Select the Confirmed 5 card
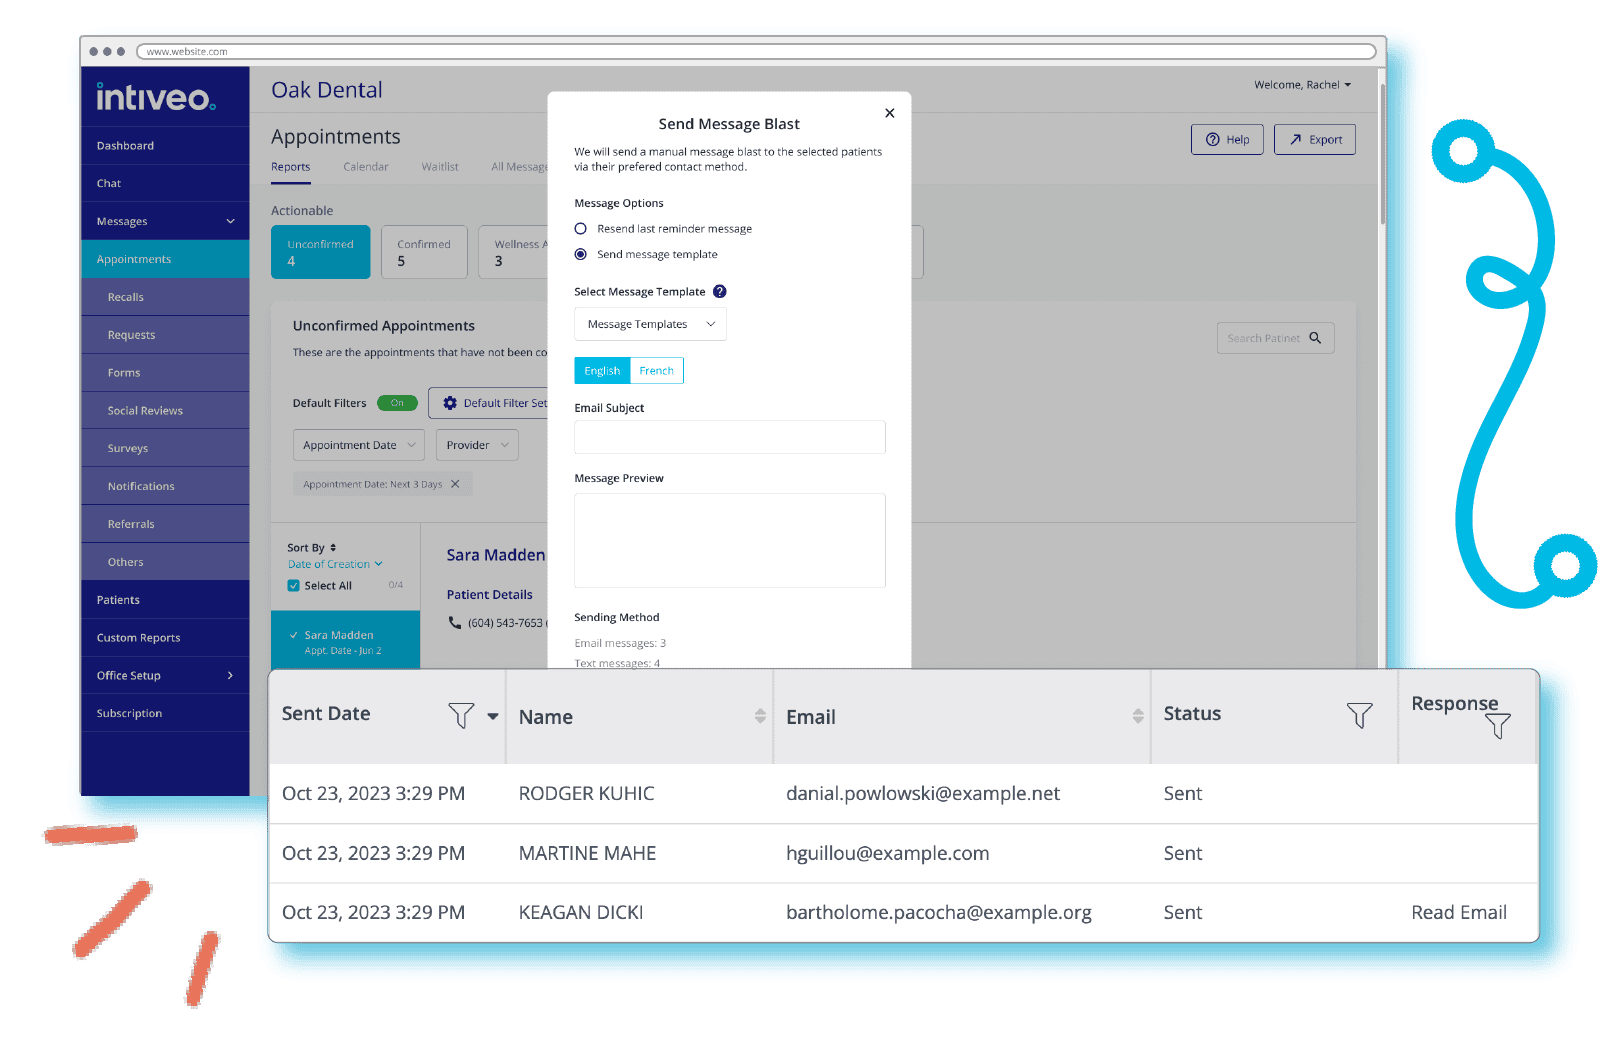Screen dimensions: 1619x1038 click(x=424, y=252)
